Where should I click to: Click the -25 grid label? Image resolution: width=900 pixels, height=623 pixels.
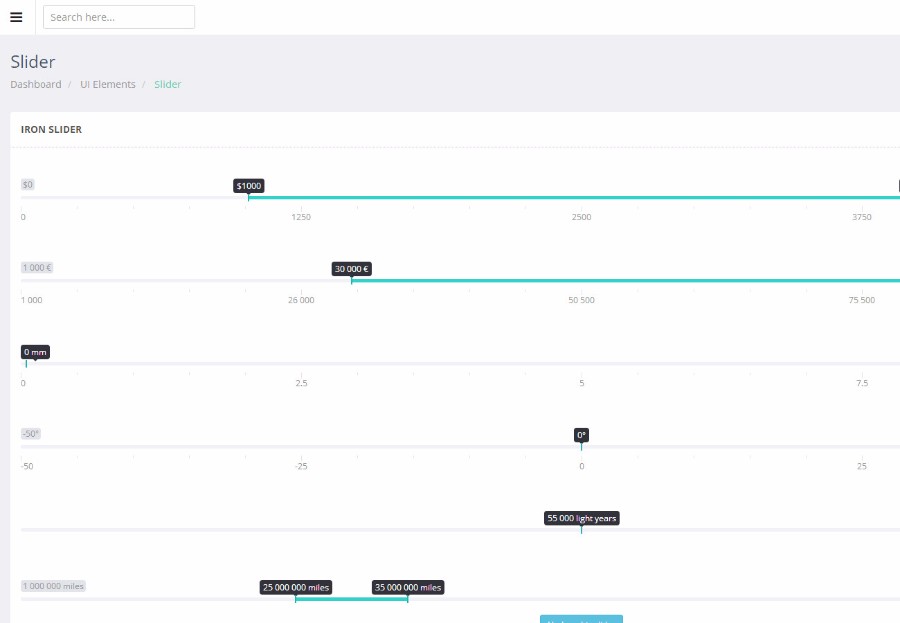pyautogui.click(x=301, y=466)
